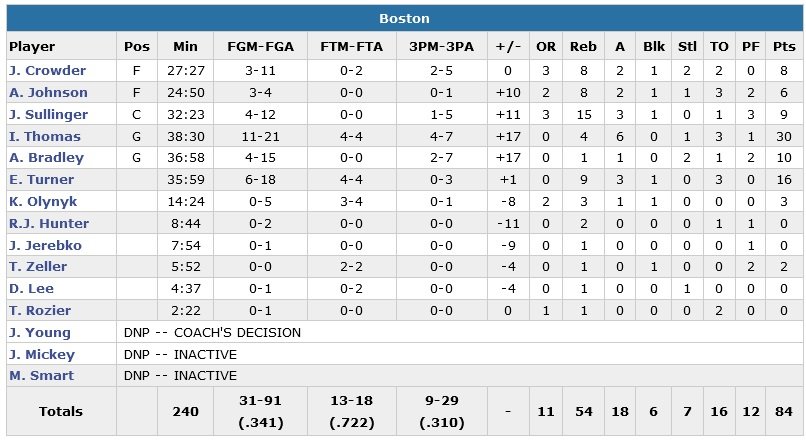Open M. Smart's player profile
Viewport: 806px width, 444px height.
(x=39, y=376)
